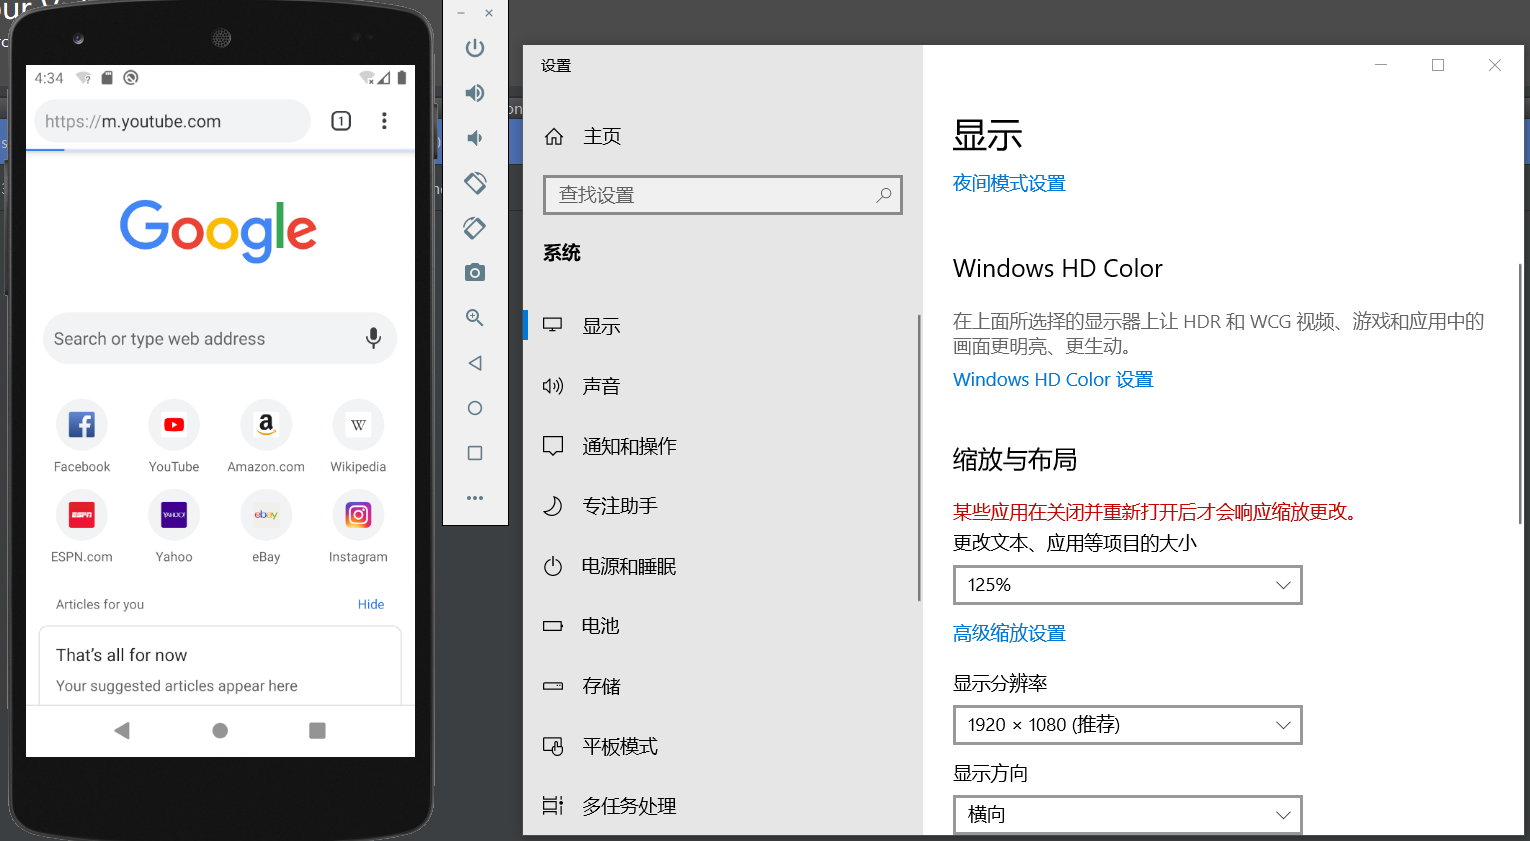
Task: Tap Android recents navigation button on phone screen
Action: [x=317, y=731]
